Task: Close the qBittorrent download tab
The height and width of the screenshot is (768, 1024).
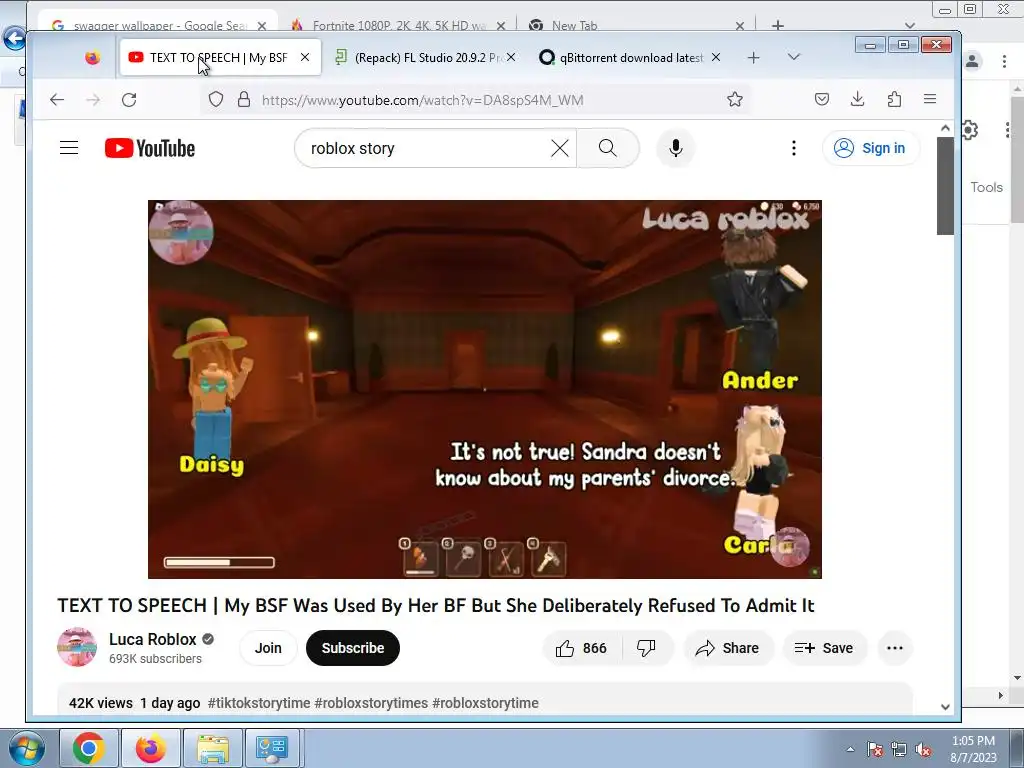Action: pyautogui.click(x=716, y=57)
